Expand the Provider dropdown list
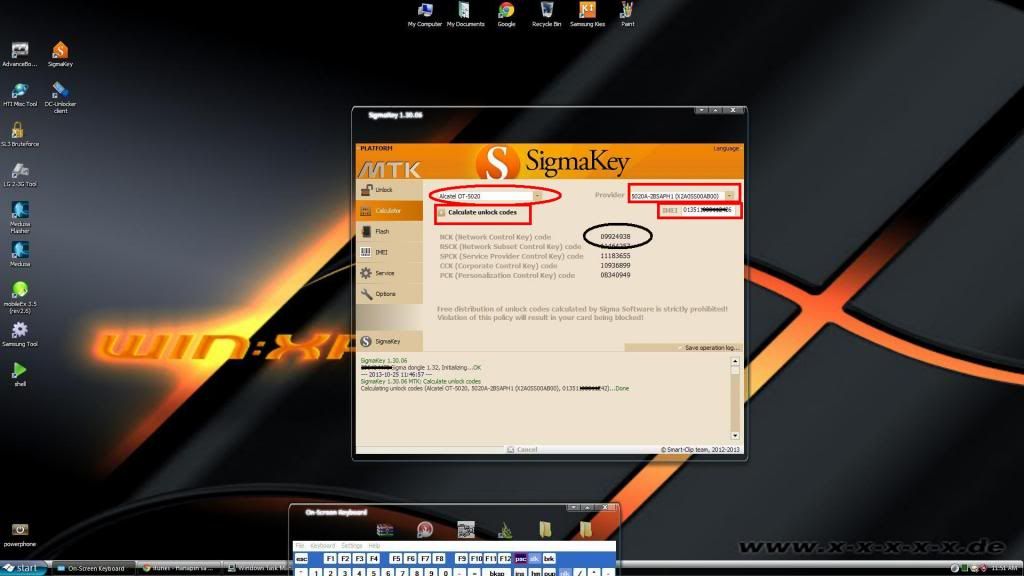This screenshot has height=576, width=1024. [x=730, y=195]
